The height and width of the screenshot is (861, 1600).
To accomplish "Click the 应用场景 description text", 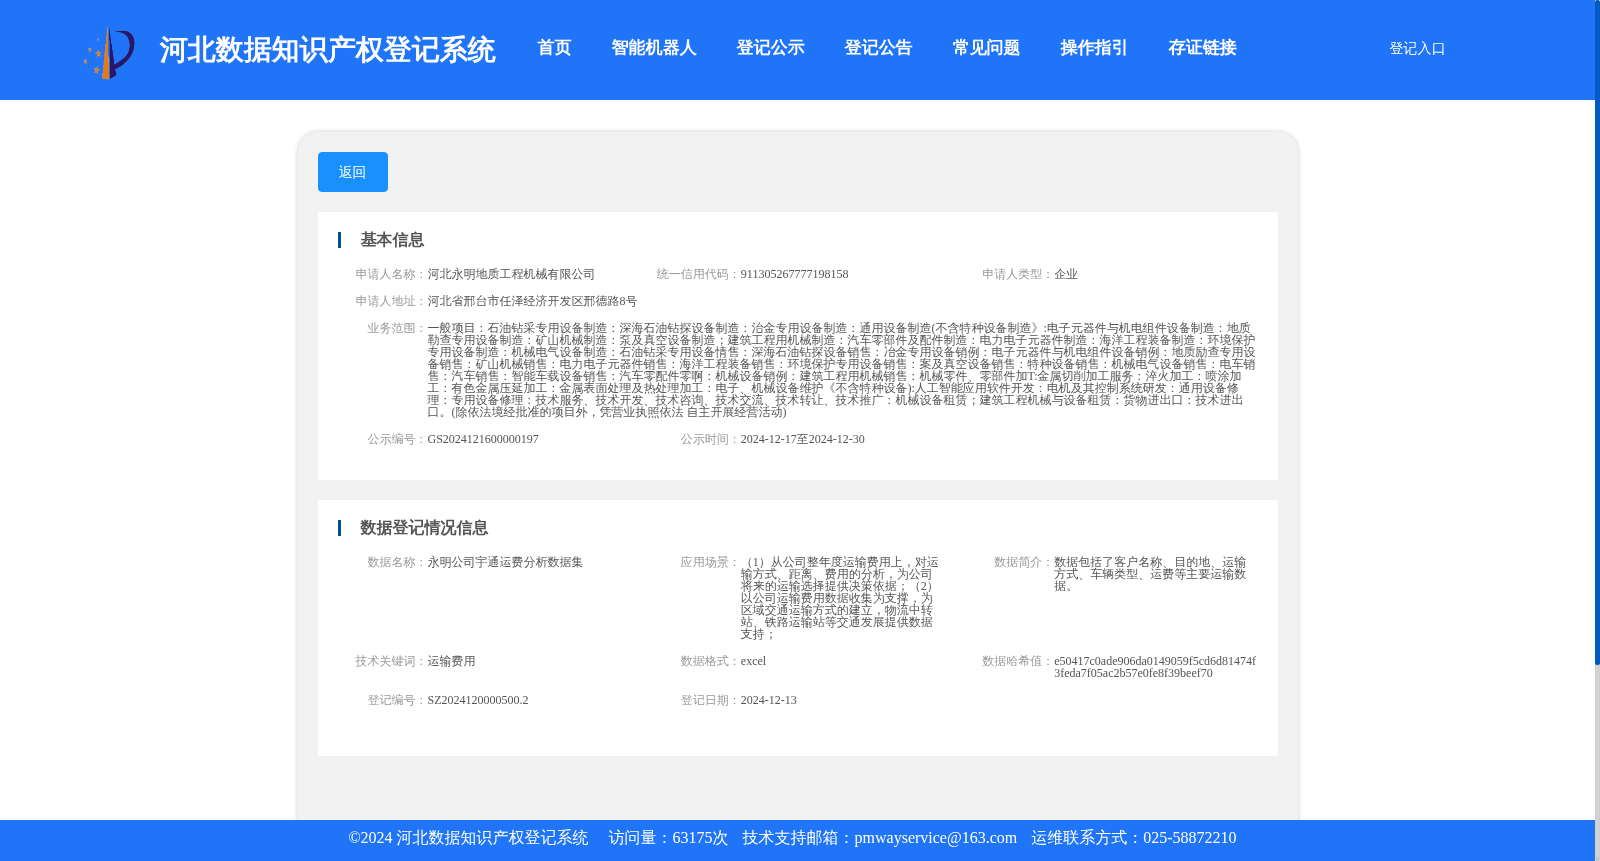I will coord(840,598).
